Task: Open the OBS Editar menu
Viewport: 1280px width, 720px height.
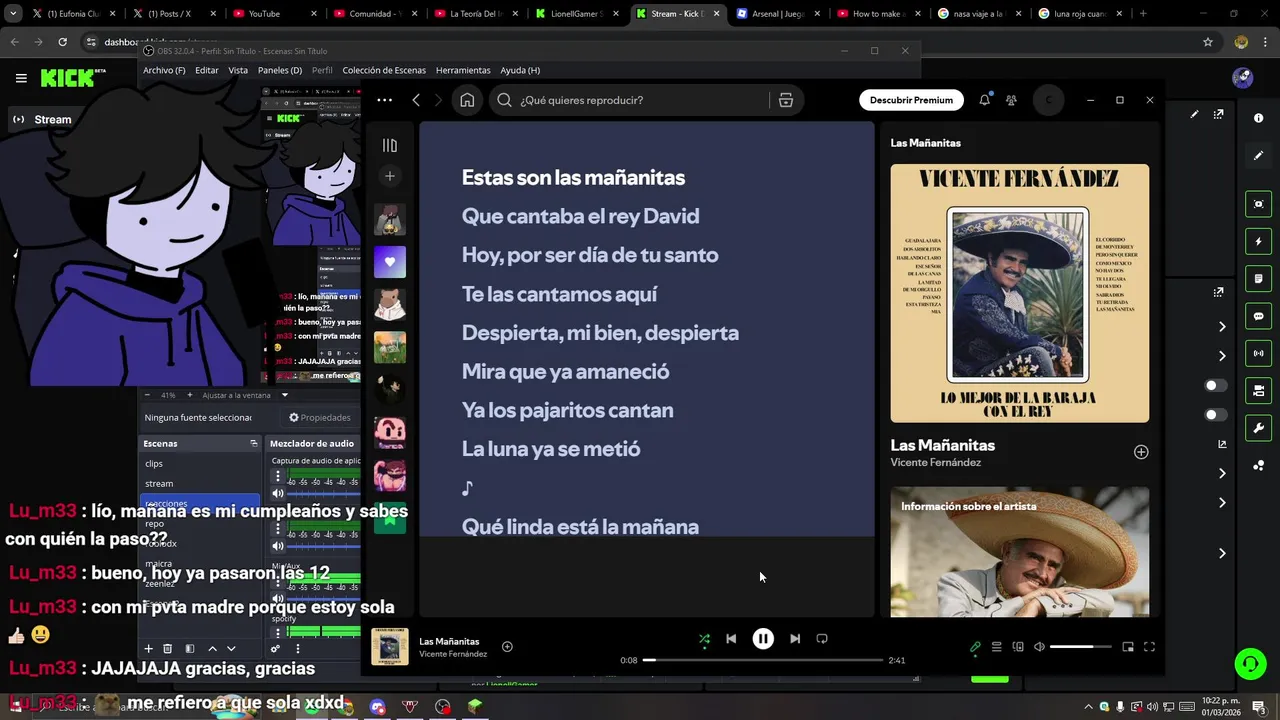Action: pyautogui.click(x=207, y=70)
